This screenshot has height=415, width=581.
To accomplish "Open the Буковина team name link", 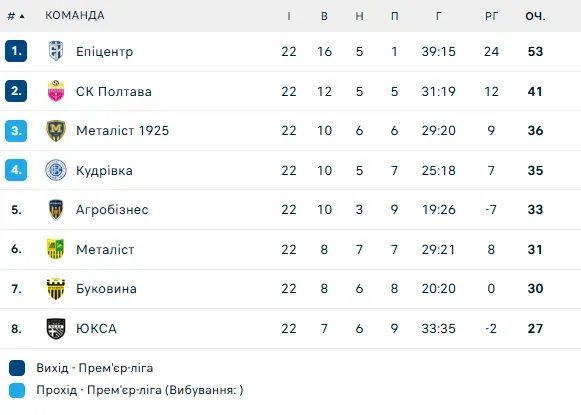I will [x=106, y=289].
